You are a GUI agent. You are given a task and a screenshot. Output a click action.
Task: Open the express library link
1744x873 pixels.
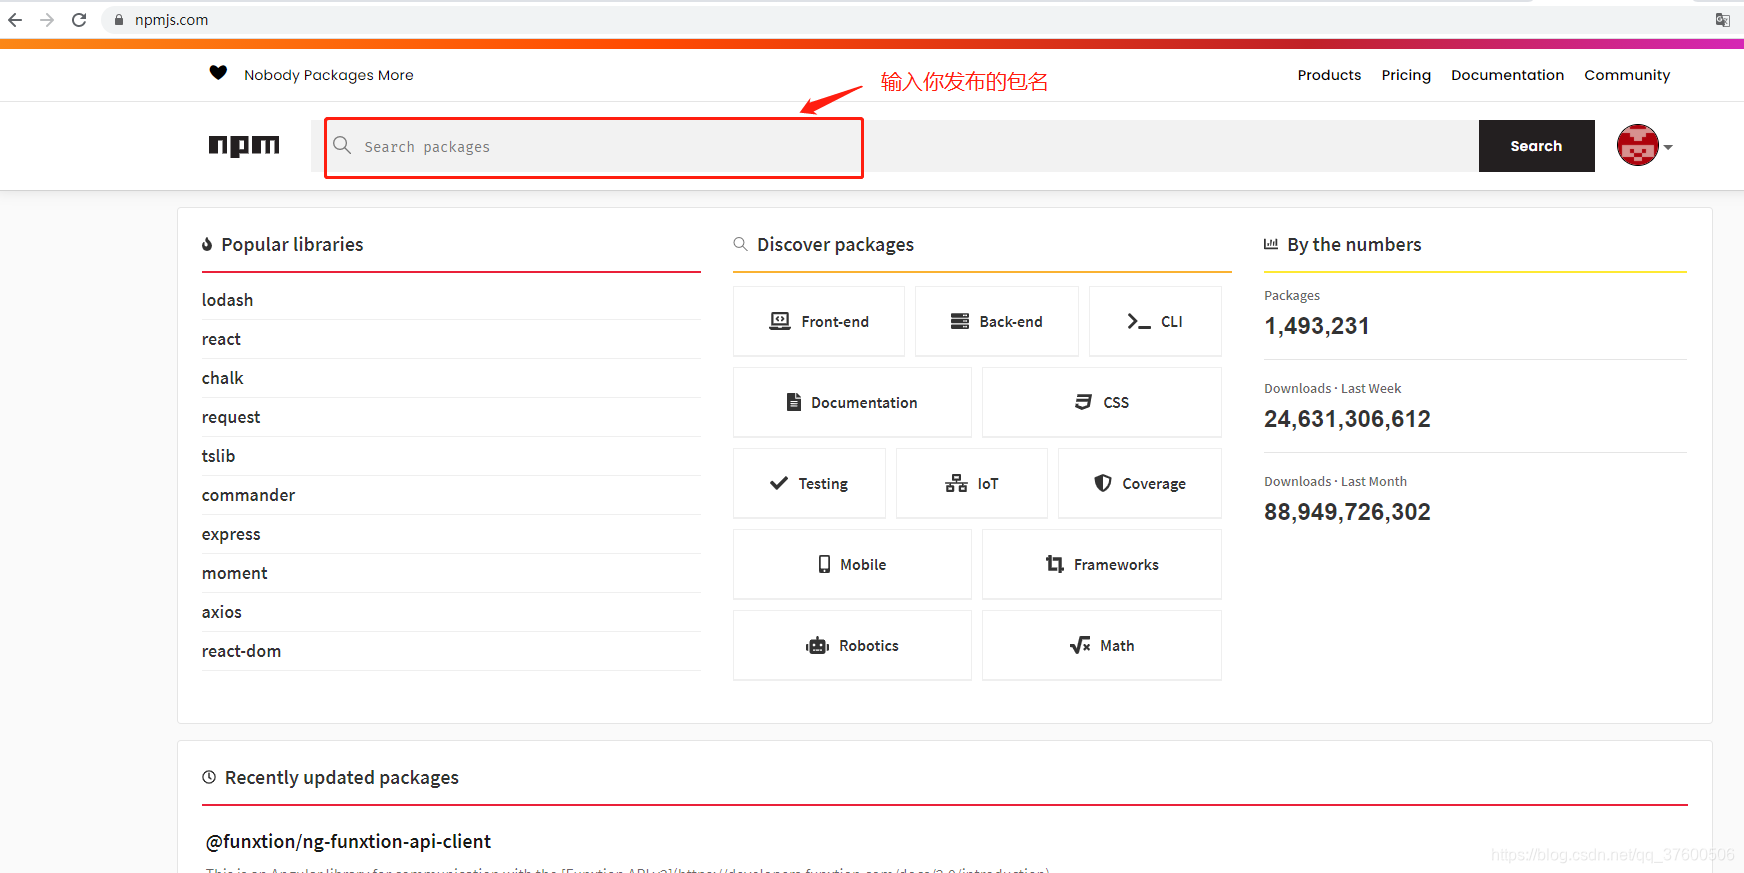231,534
